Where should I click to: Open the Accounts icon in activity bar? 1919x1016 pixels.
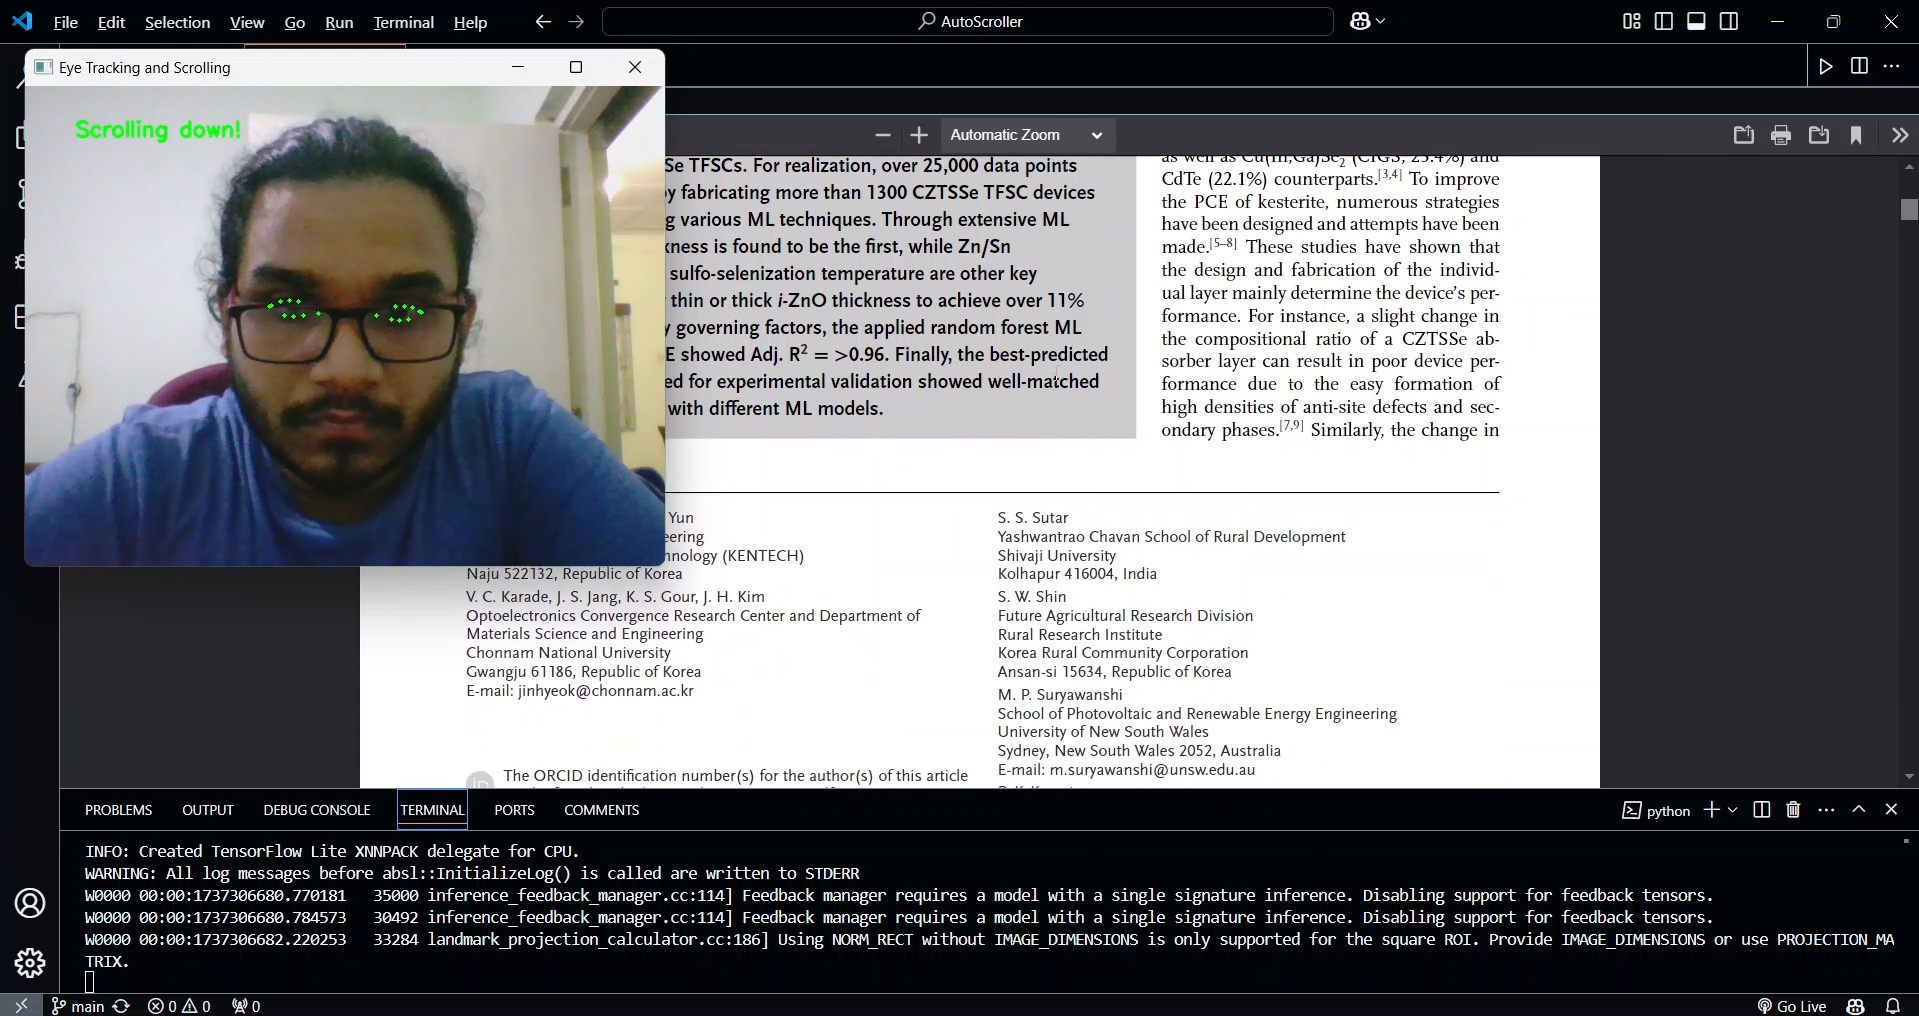point(30,903)
